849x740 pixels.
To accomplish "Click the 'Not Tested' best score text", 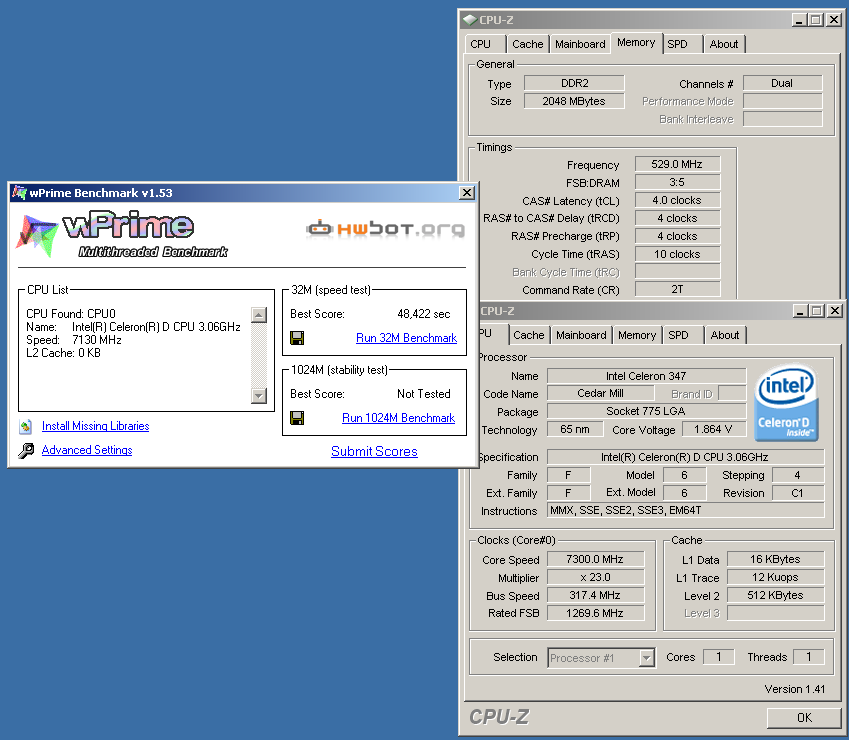I will [x=423, y=394].
